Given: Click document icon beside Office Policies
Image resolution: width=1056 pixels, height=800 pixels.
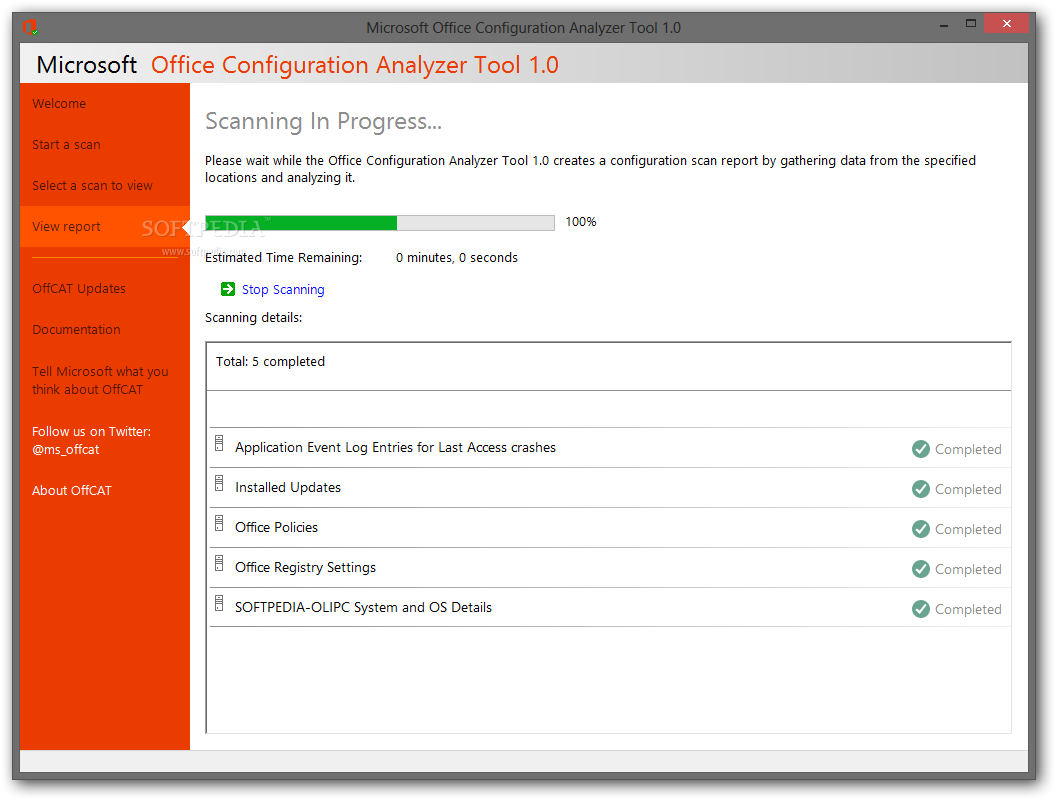Looking at the screenshot, I should (x=219, y=523).
